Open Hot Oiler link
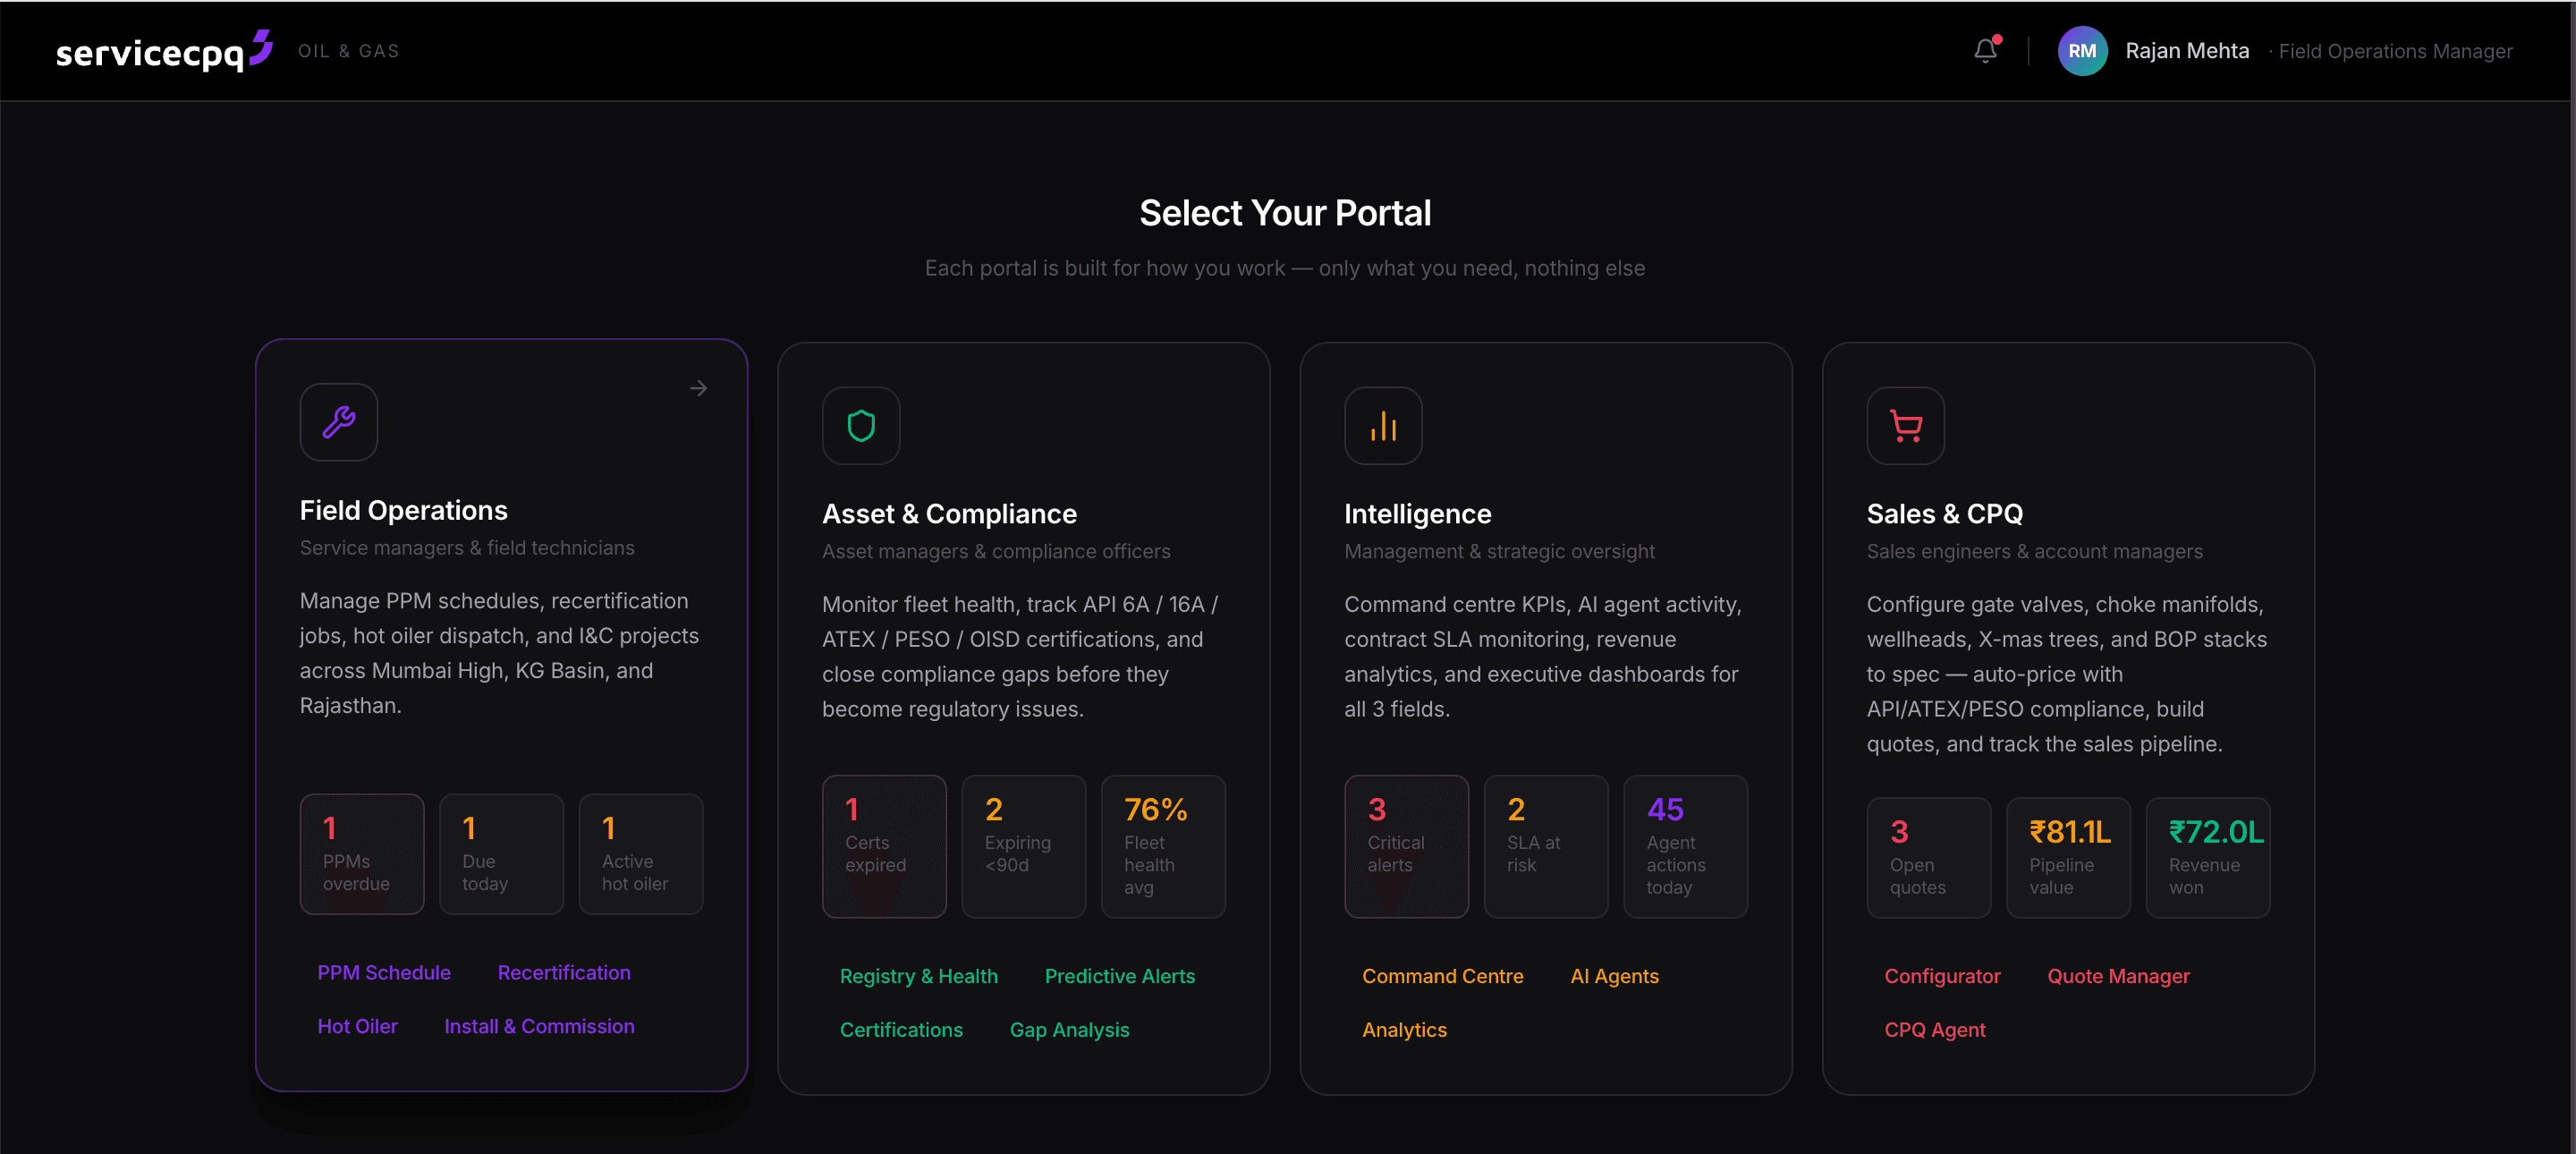This screenshot has height=1154, width=2576. click(357, 1026)
